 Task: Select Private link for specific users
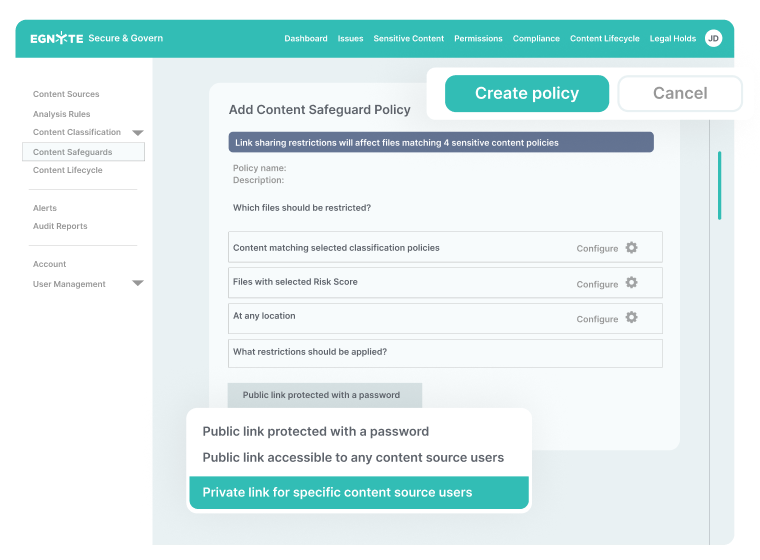[x=358, y=492]
